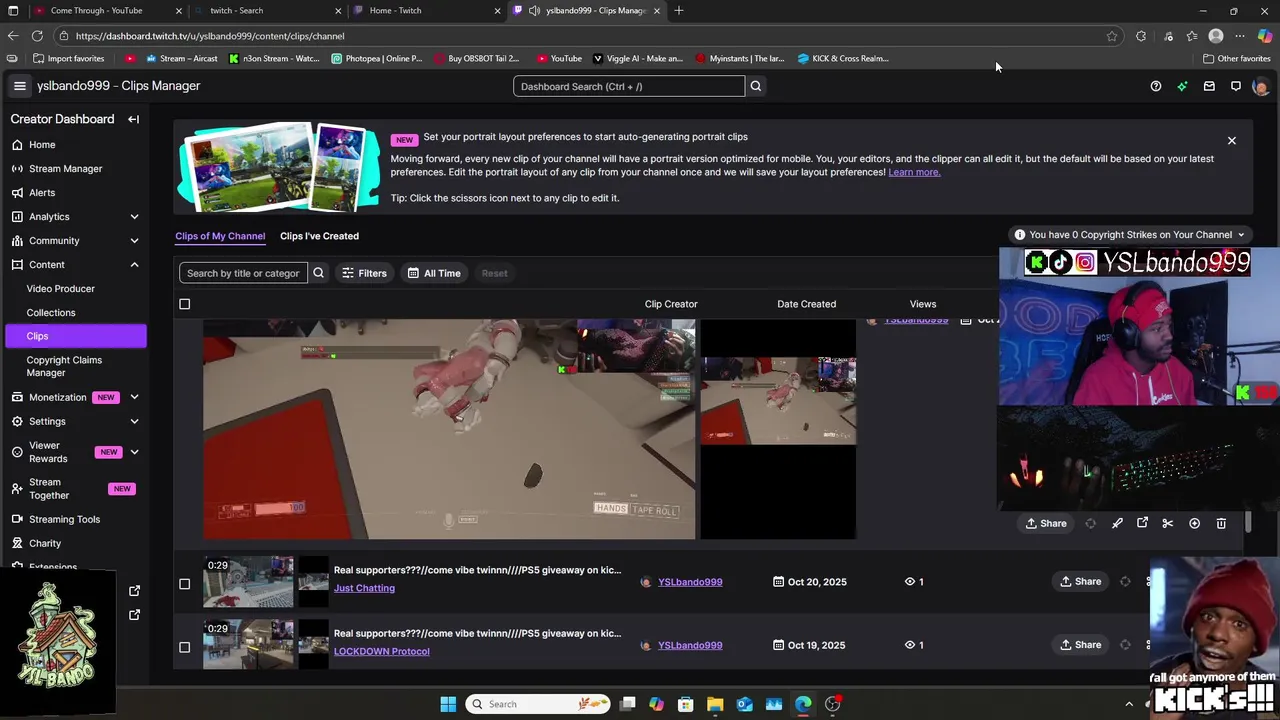Open Stream Manager in sidebar
1280x720 pixels.
(x=66, y=169)
